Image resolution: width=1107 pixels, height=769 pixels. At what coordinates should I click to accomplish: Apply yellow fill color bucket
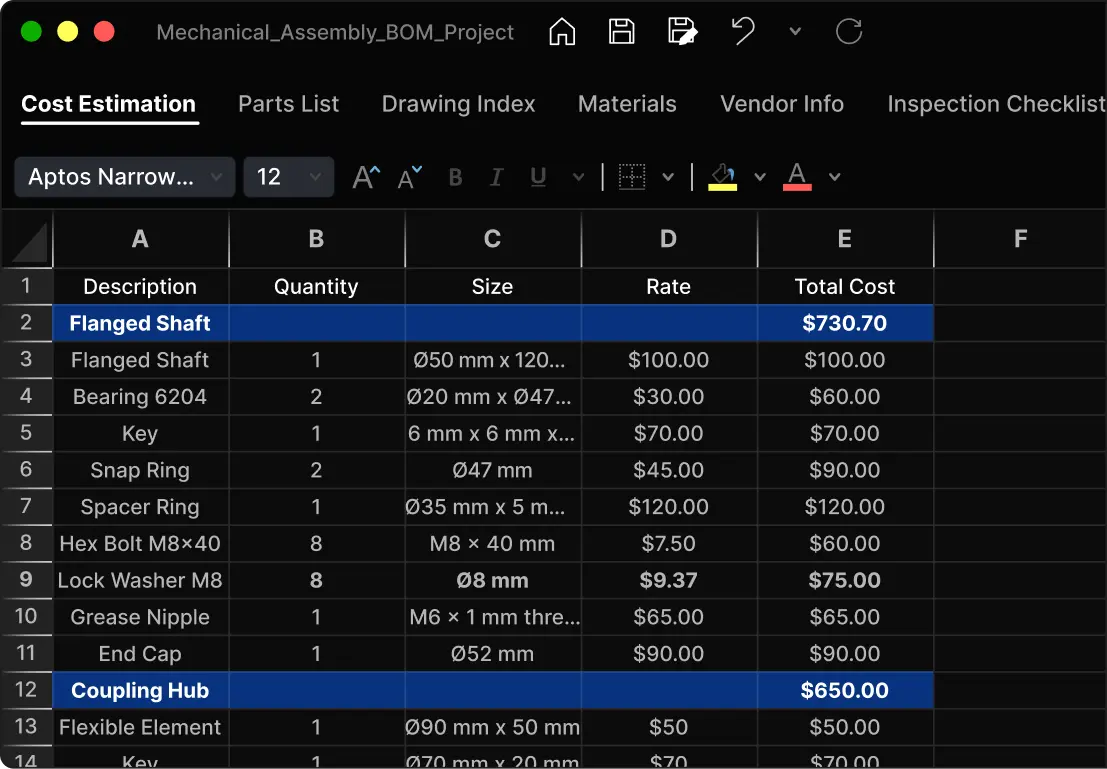click(x=722, y=177)
